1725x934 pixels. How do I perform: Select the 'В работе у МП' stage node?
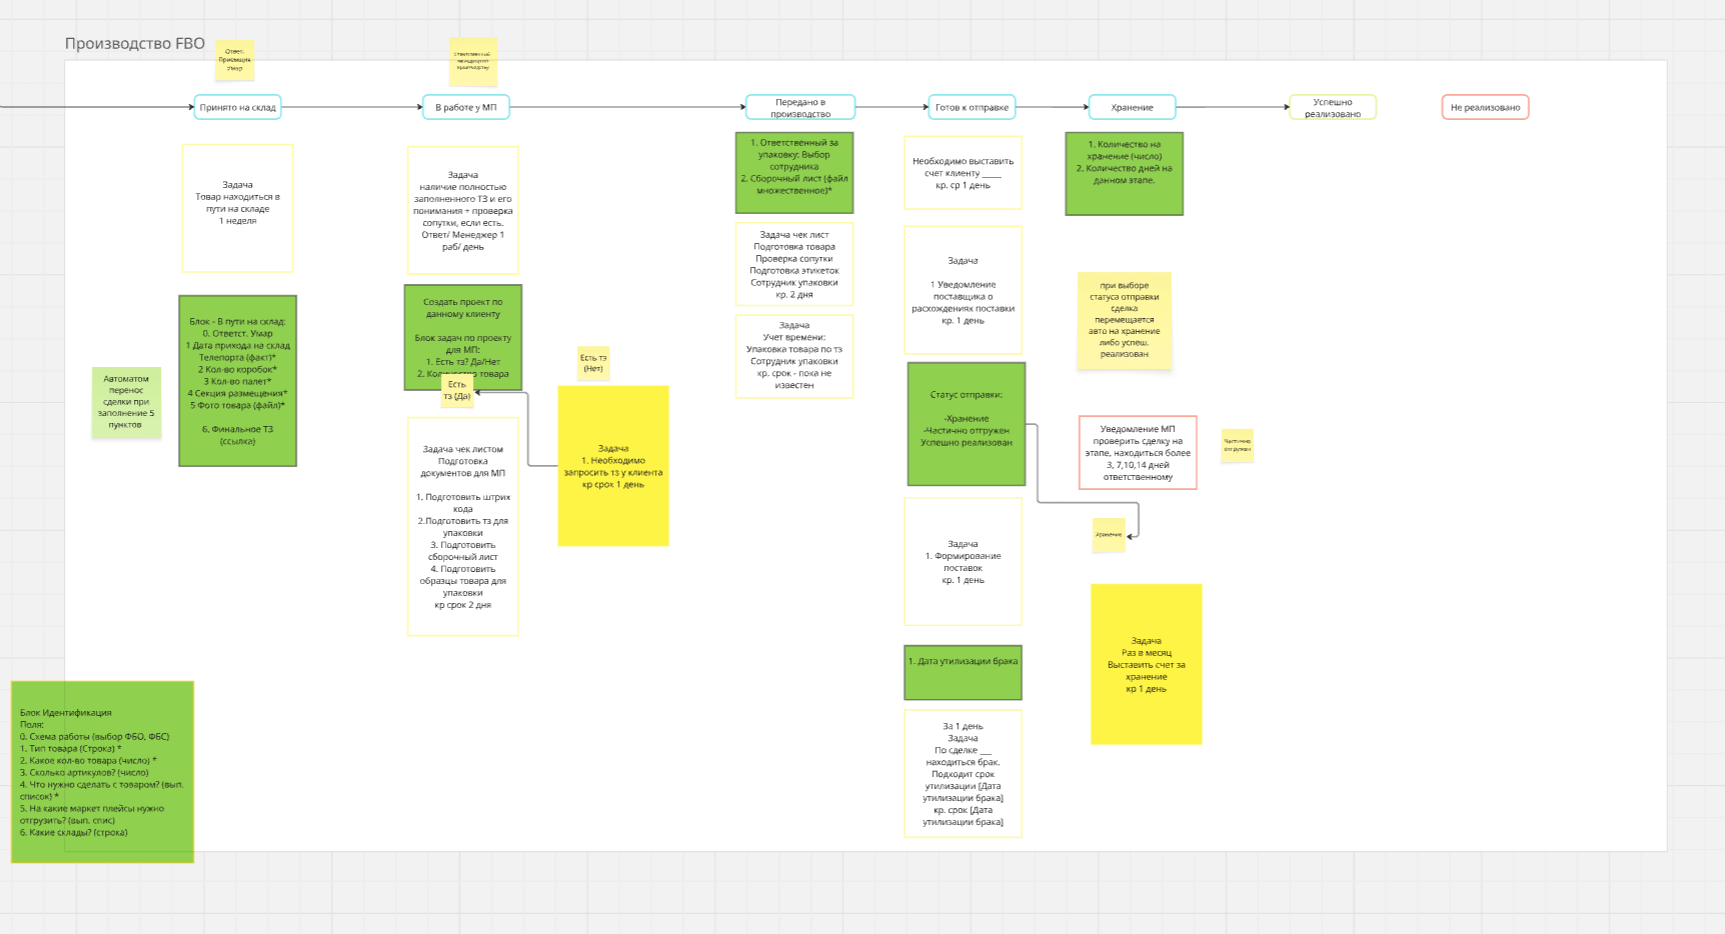[466, 107]
